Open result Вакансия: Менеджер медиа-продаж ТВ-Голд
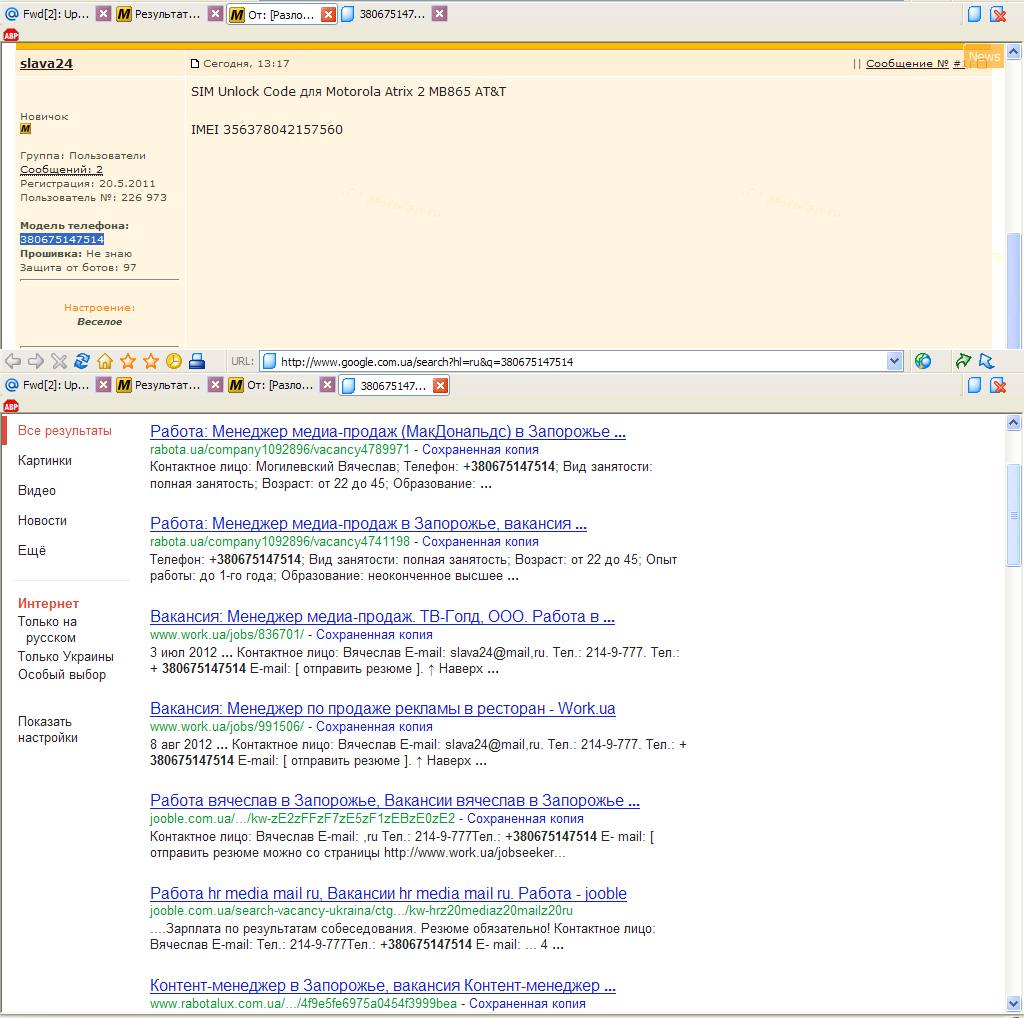 383,616
